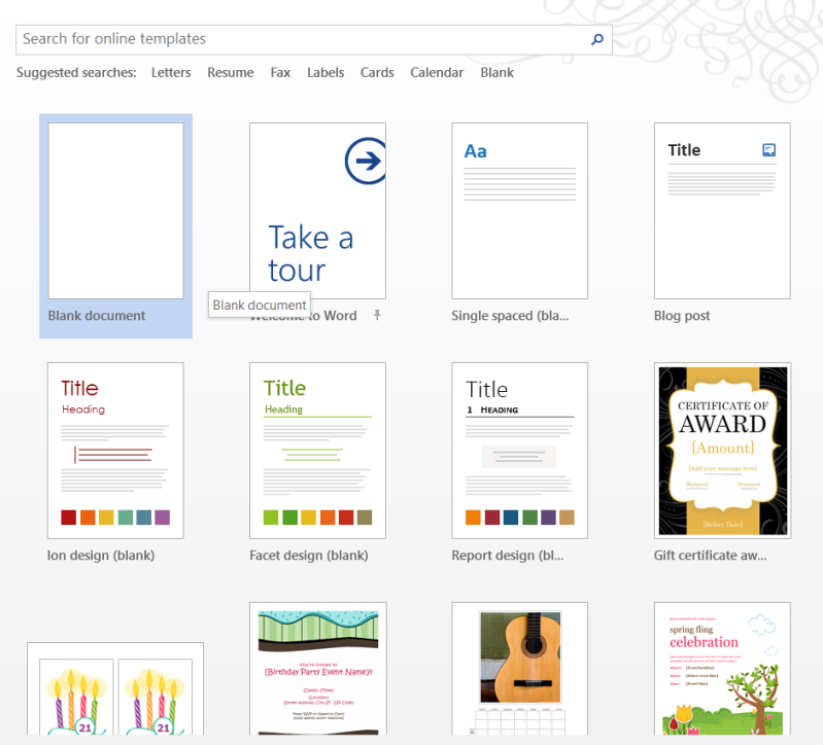Click the search magnifier icon
The width and height of the screenshot is (823, 745).
click(x=597, y=40)
